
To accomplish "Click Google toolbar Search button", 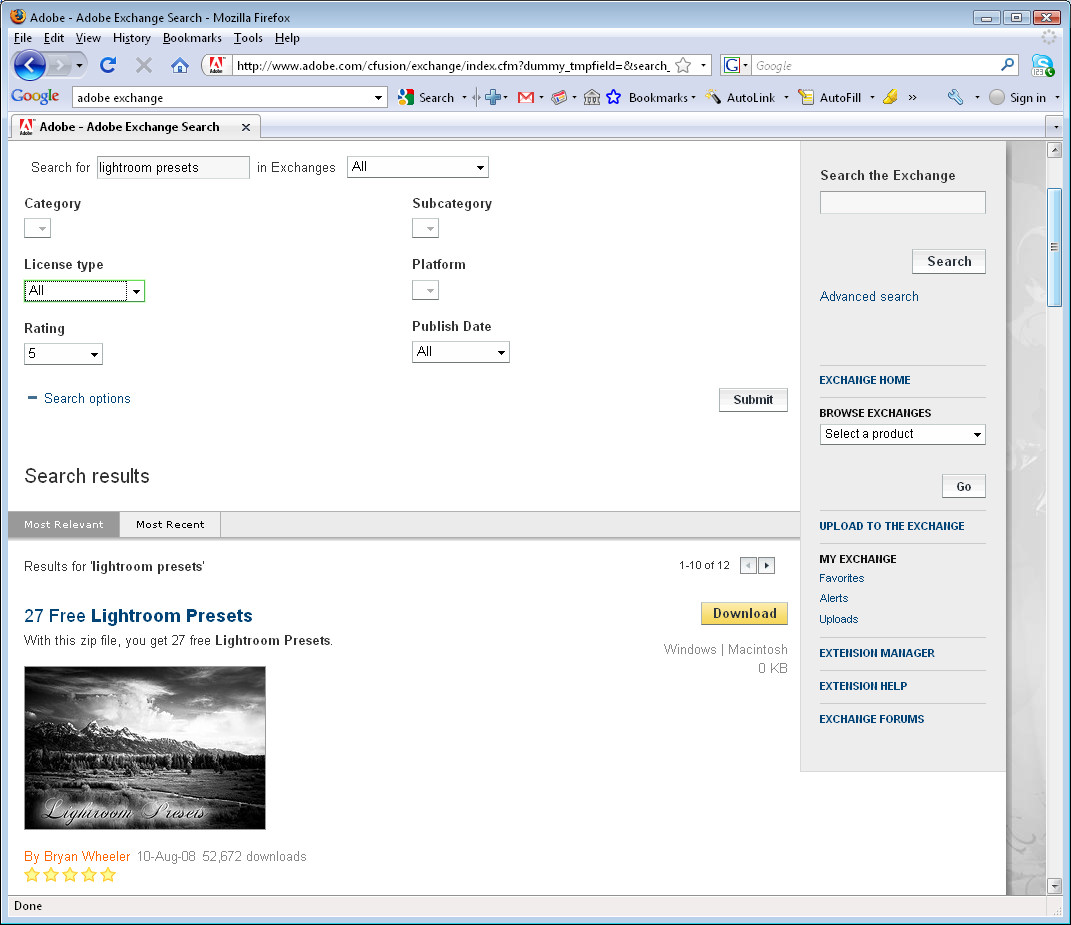I will [x=427, y=98].
